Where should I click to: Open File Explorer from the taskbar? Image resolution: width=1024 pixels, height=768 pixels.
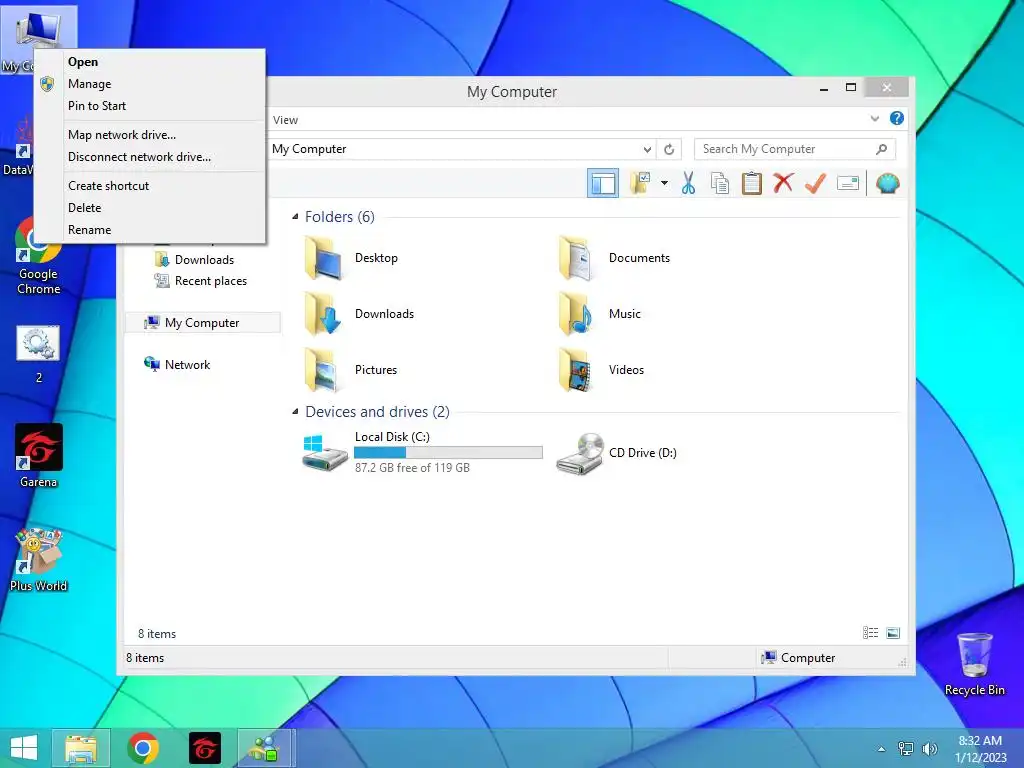(81, 748)
